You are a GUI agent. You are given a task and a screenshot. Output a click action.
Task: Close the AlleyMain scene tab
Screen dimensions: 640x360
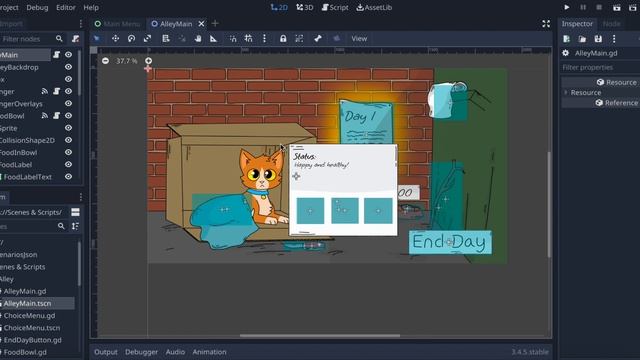tap(201, 24)
